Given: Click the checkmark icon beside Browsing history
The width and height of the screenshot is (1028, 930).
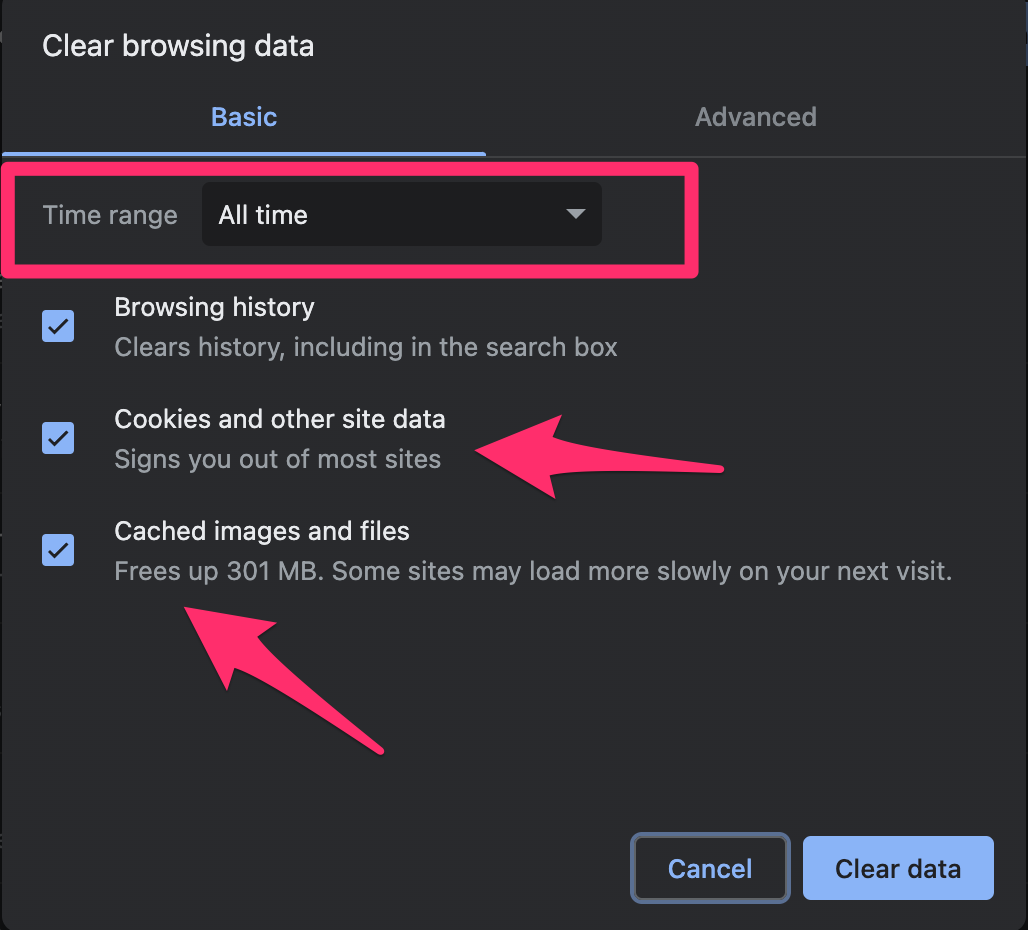Looking at the screenshot, I should [x=57, y=326].
